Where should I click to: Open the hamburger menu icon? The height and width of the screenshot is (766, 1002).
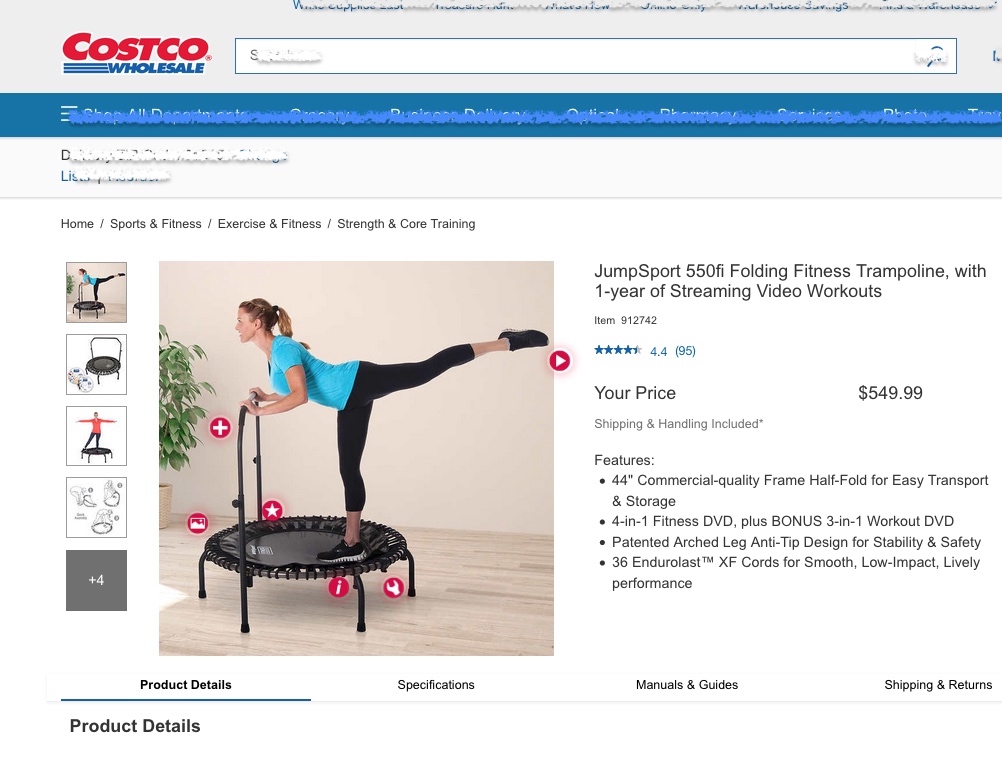(x=69, y=114)
